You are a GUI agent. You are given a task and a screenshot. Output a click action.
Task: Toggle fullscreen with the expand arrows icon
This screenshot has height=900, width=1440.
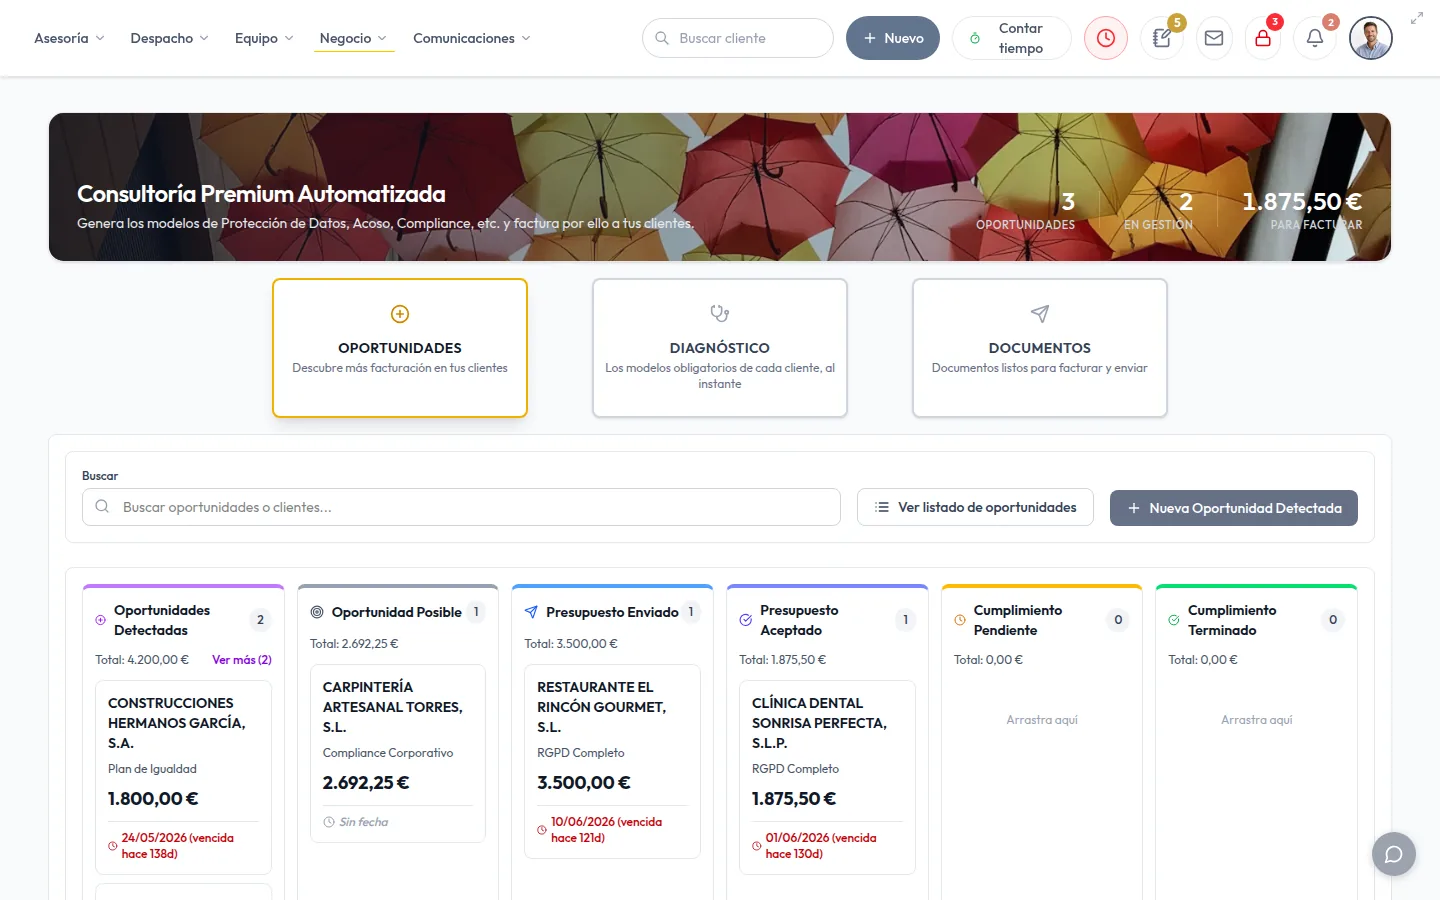click(x=1417, y=18)
